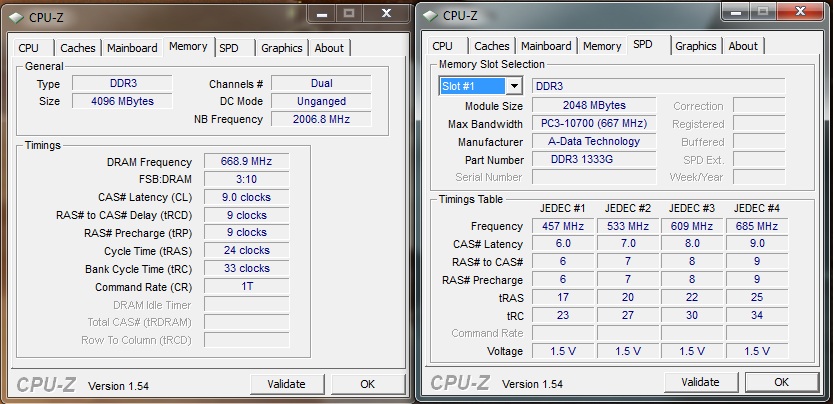This screenshot has height=404, width=834.
Task: Open About tab in right CPU-Z window
Action: pos(743,46)
